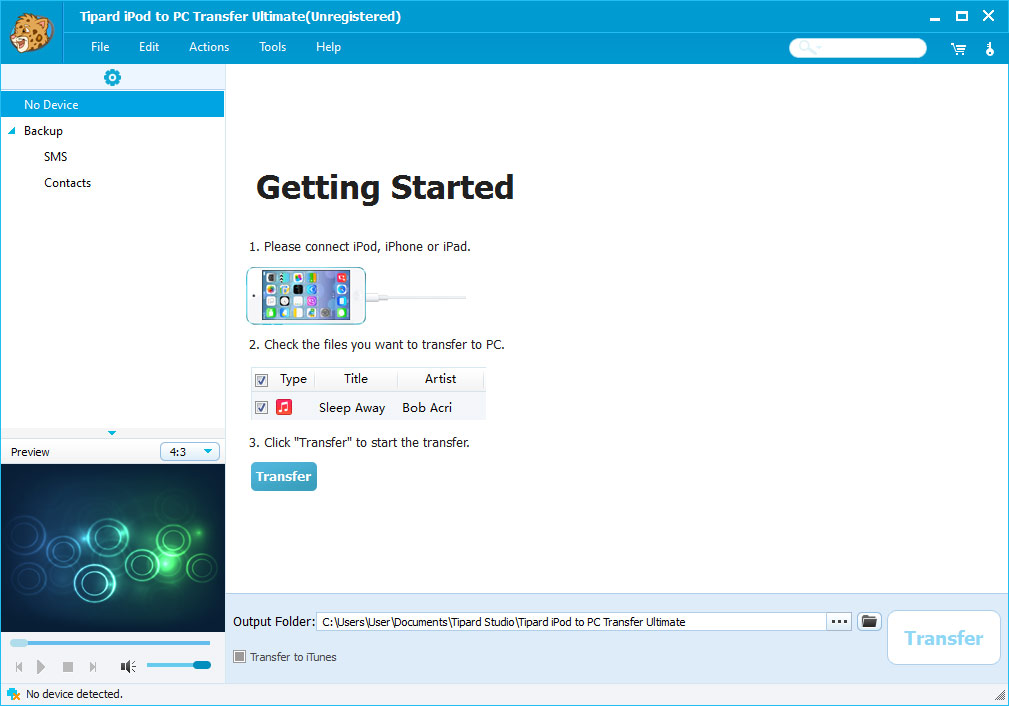Click the play button in preview
Screen dimensions: 1009x706
click(41, 667)
